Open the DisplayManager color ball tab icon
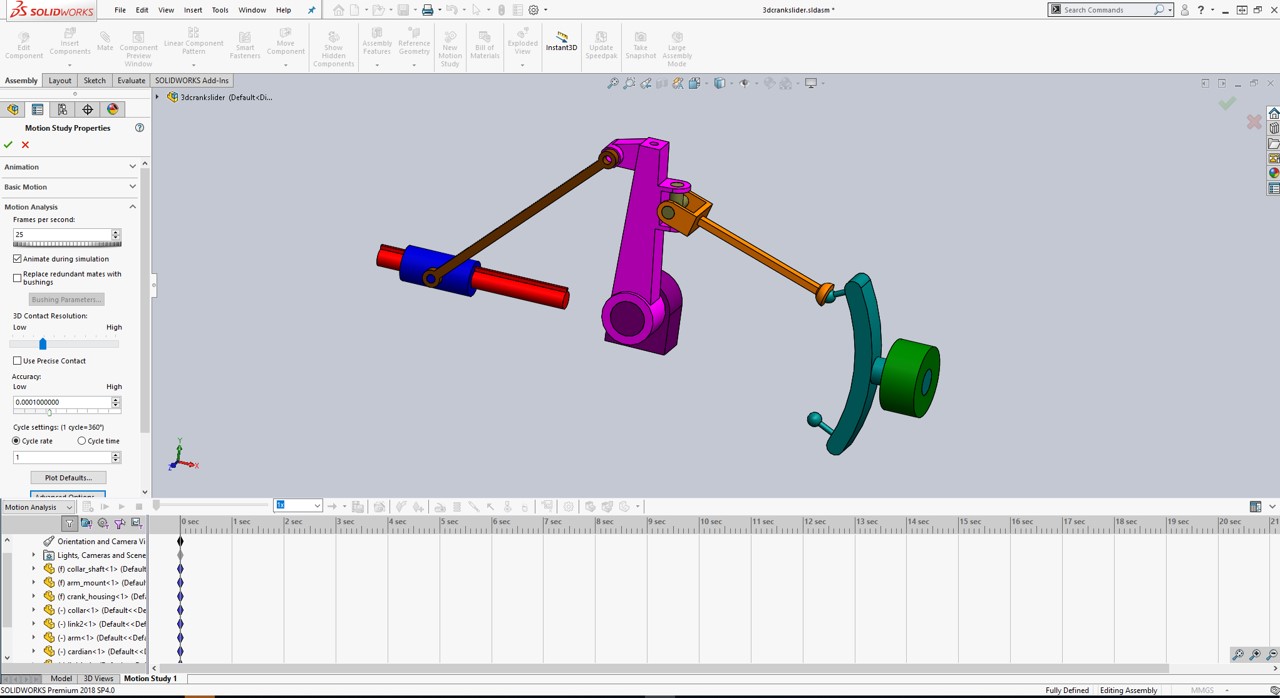Image resolution: width=1280 pixels, height=698 pixels. (112, 109)
